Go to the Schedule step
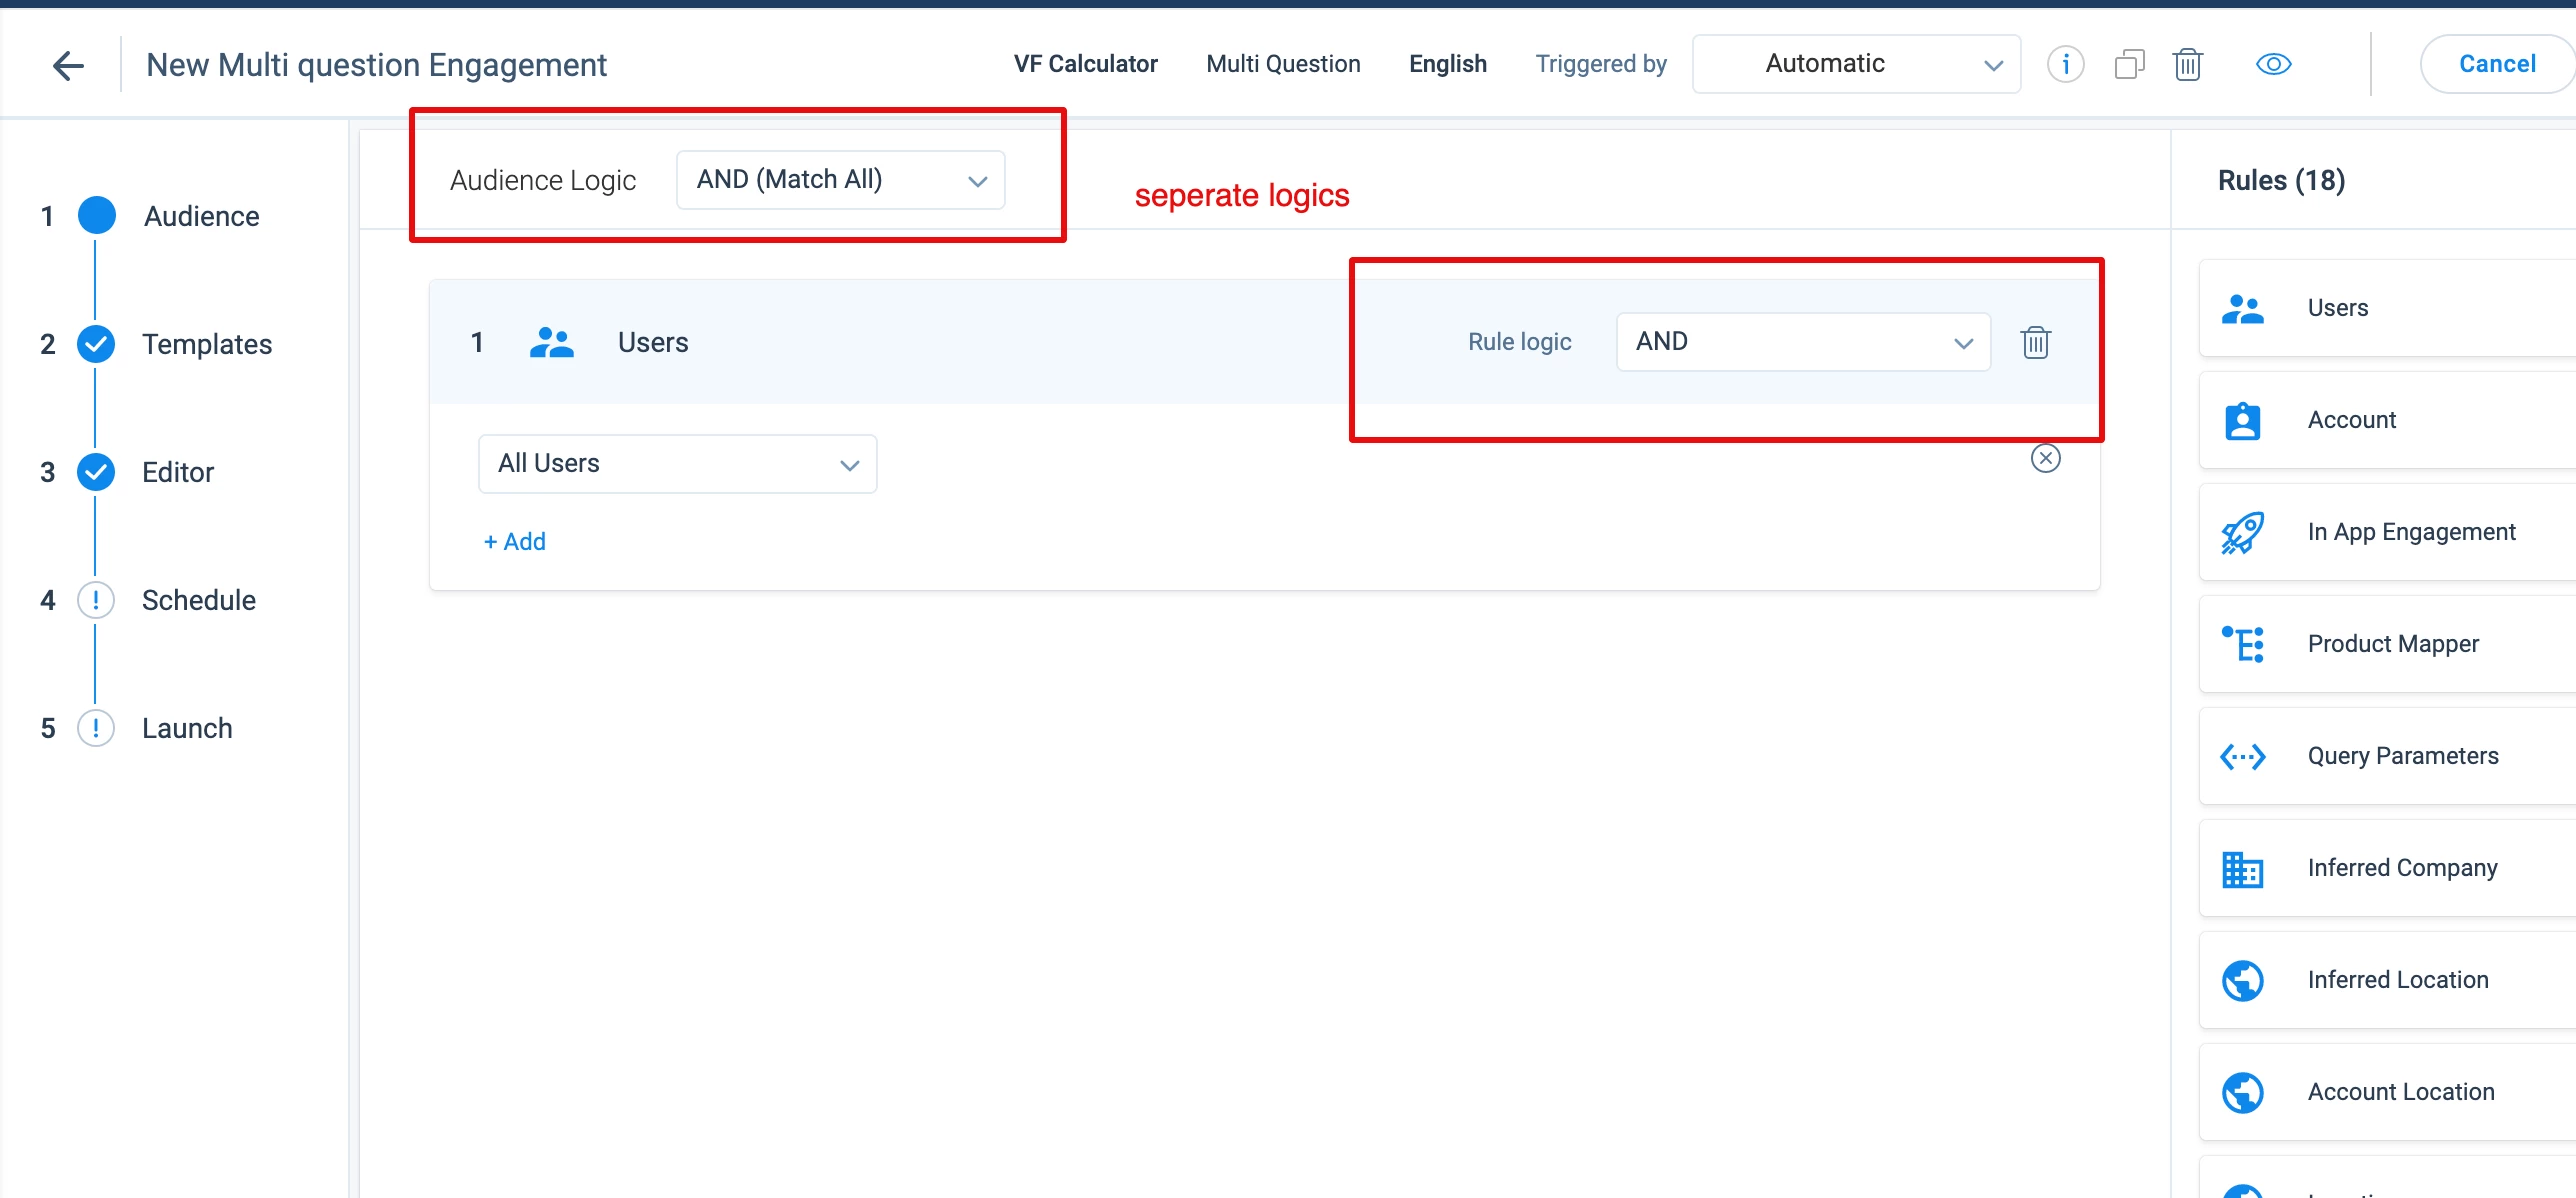The height and width of the screenshot is (1198, 2576). [198, 601]
